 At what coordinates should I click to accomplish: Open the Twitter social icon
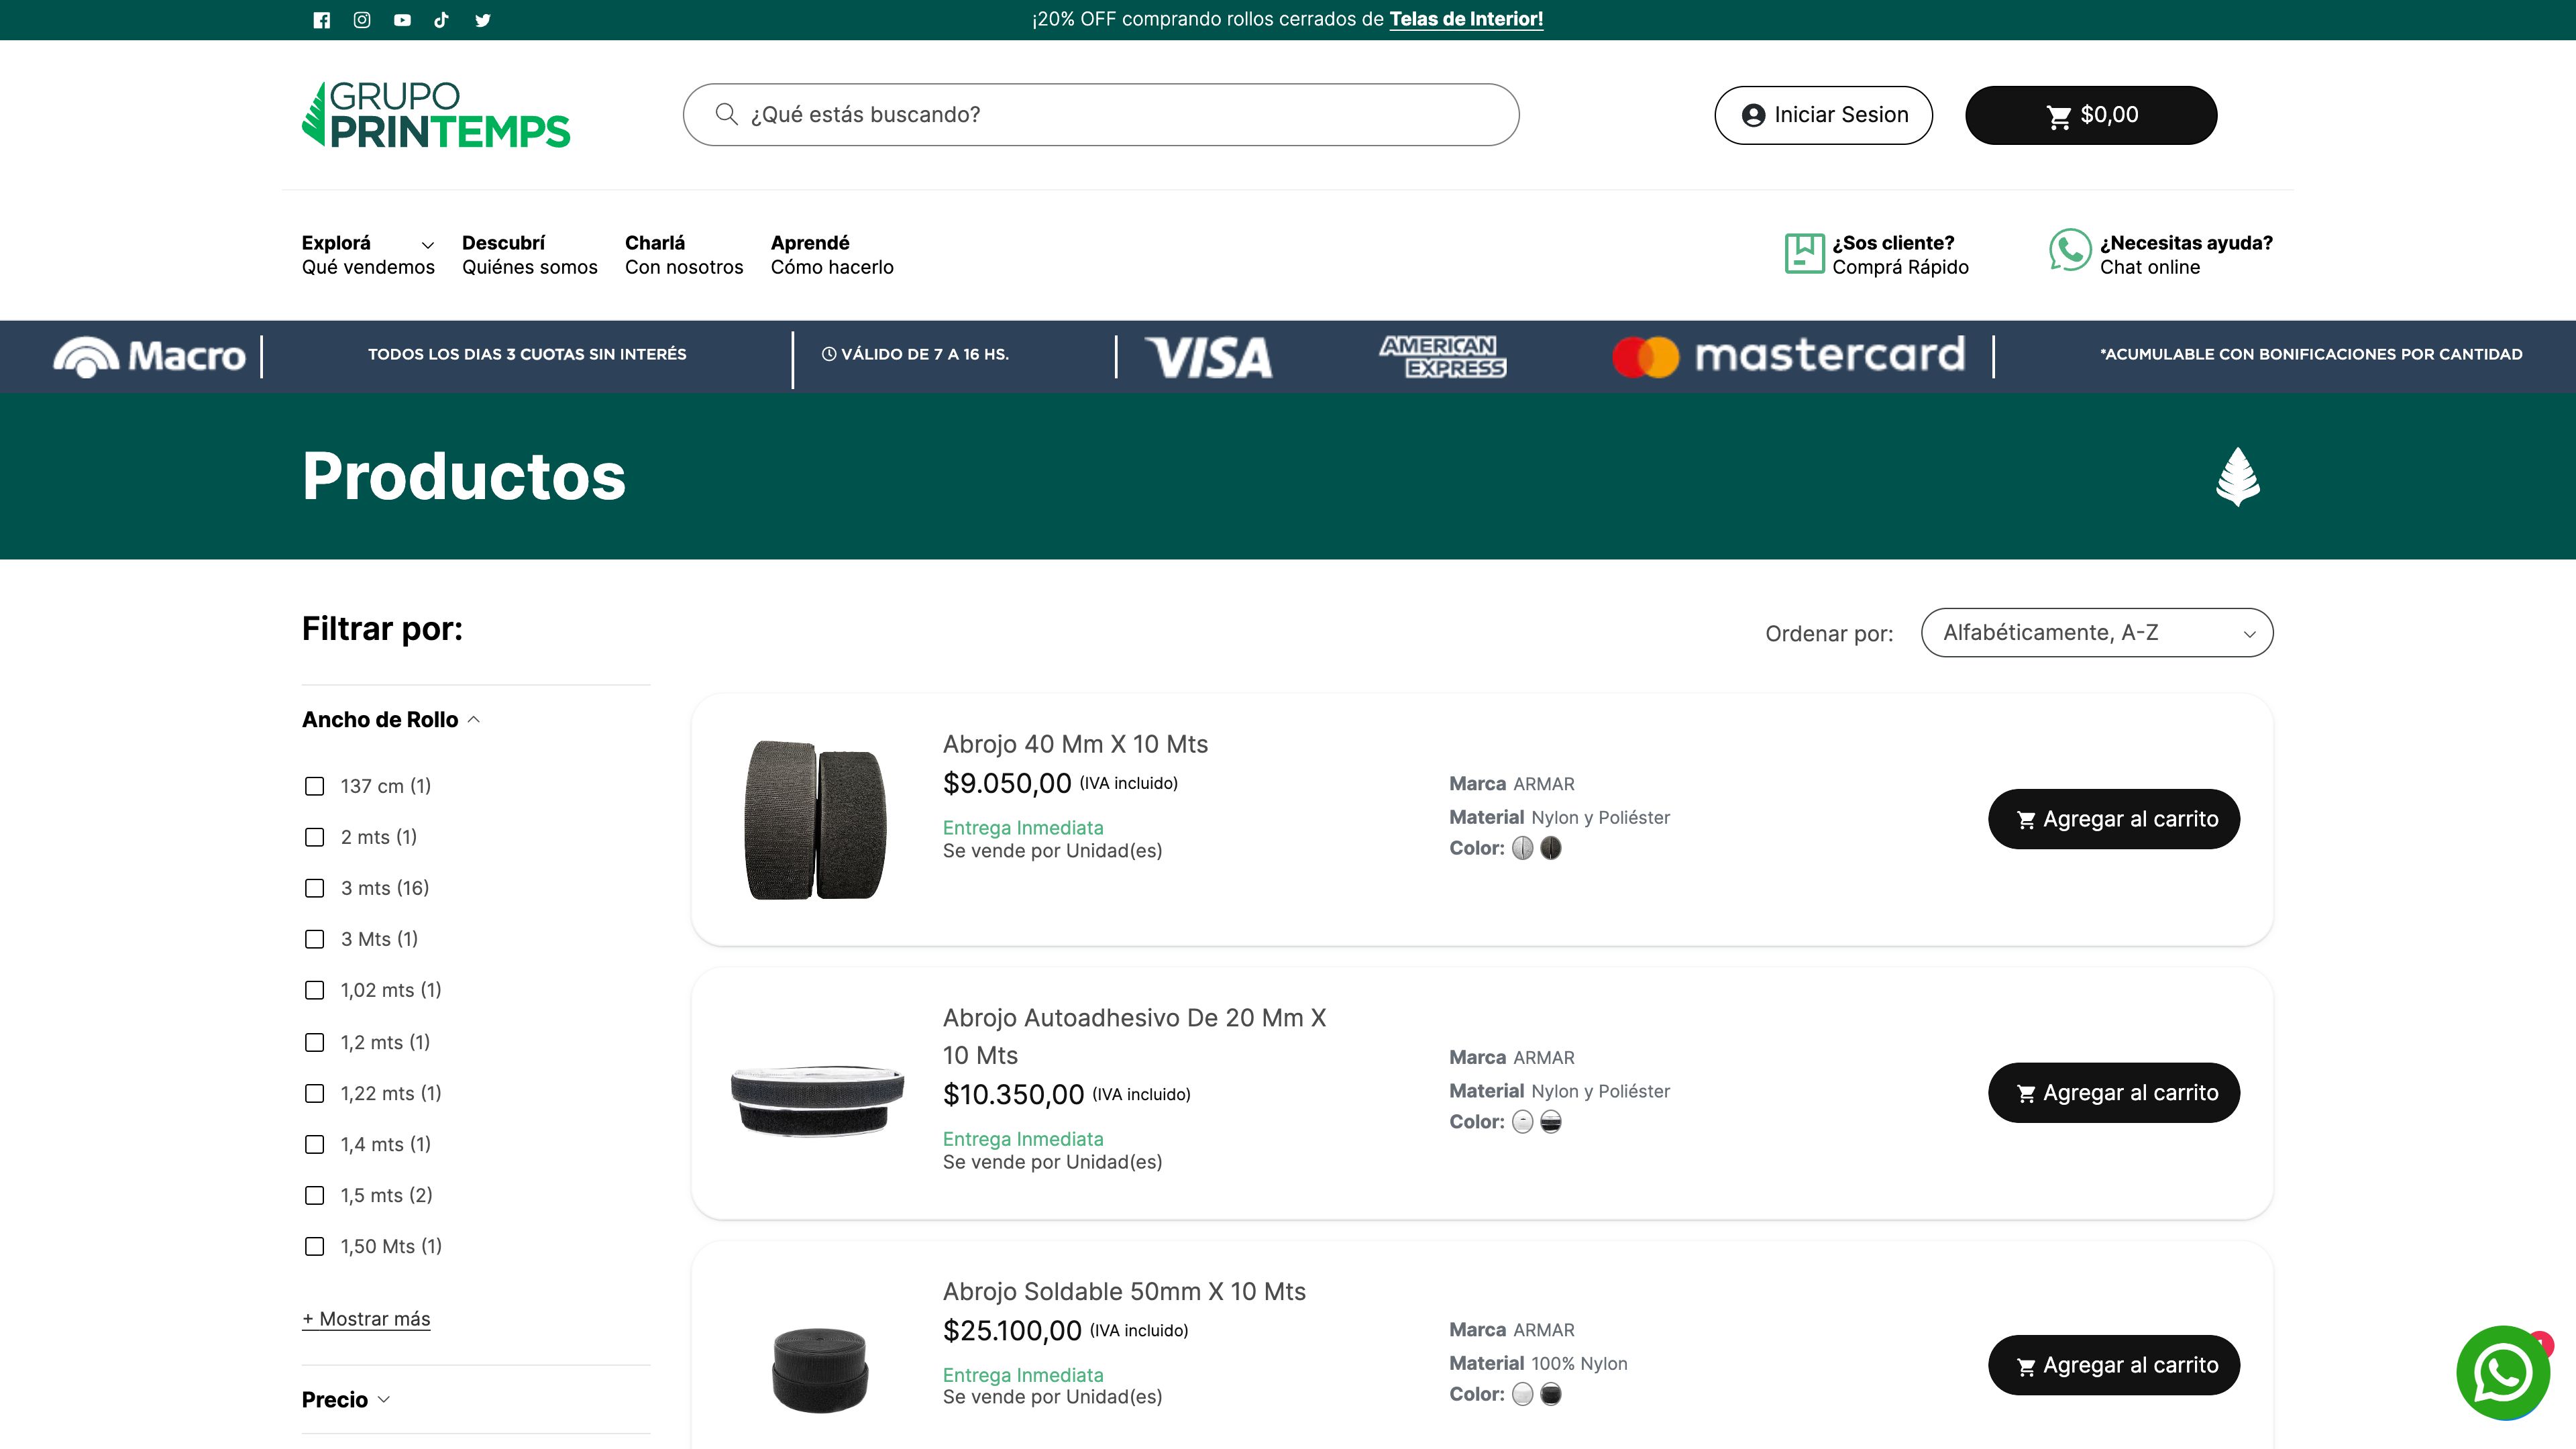click(x=483, y=20)
